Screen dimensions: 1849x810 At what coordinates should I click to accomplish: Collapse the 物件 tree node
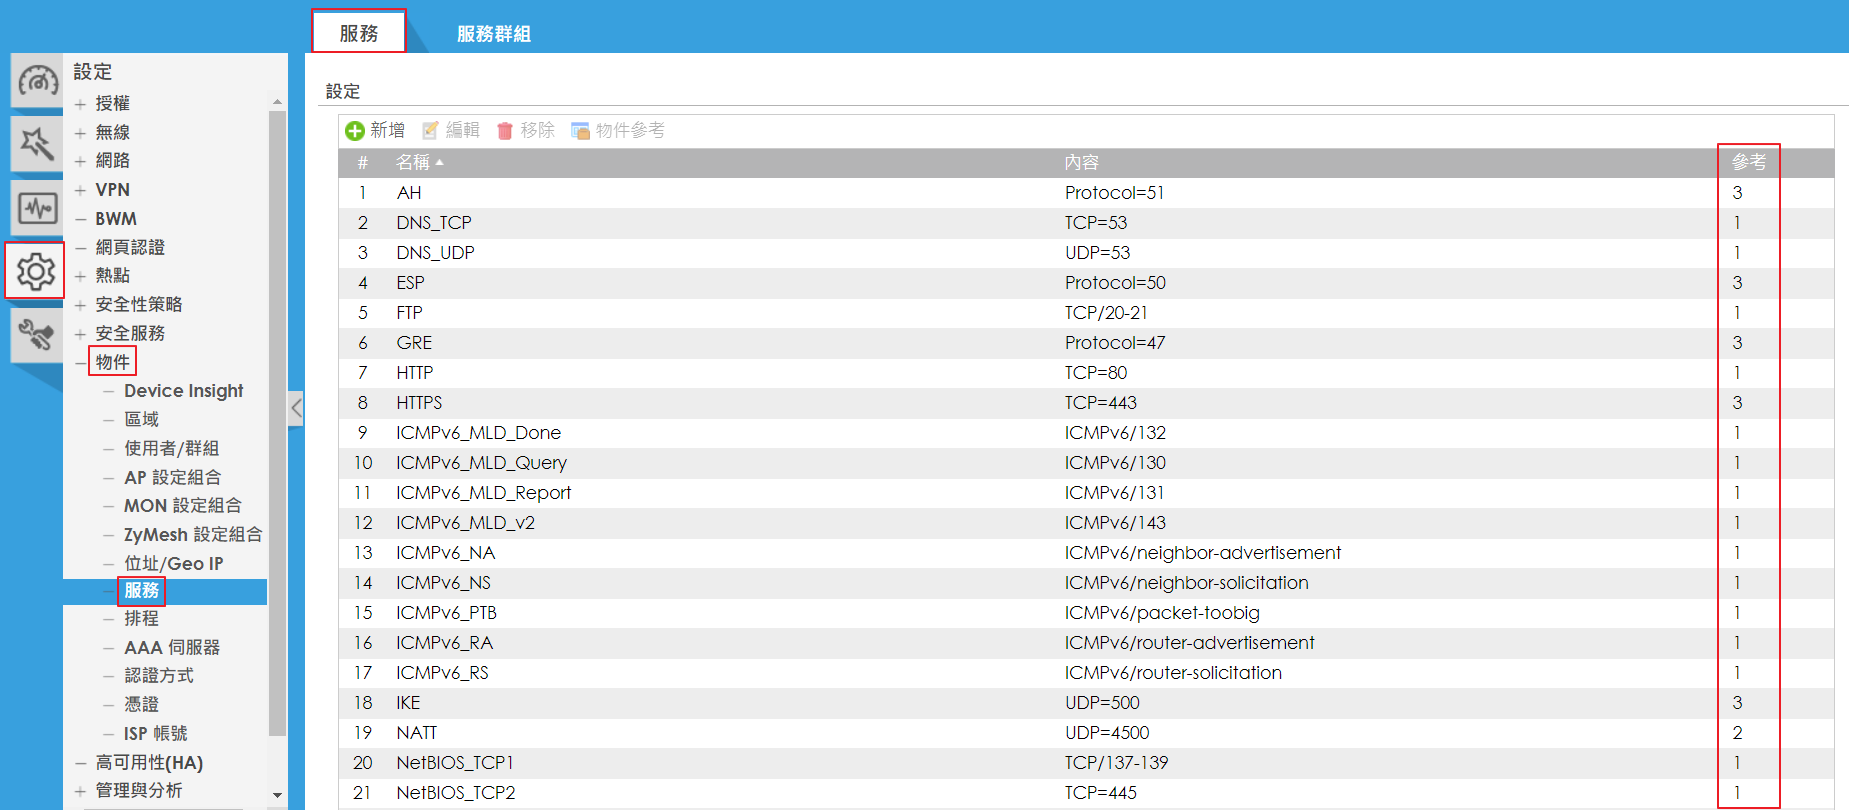80,363
